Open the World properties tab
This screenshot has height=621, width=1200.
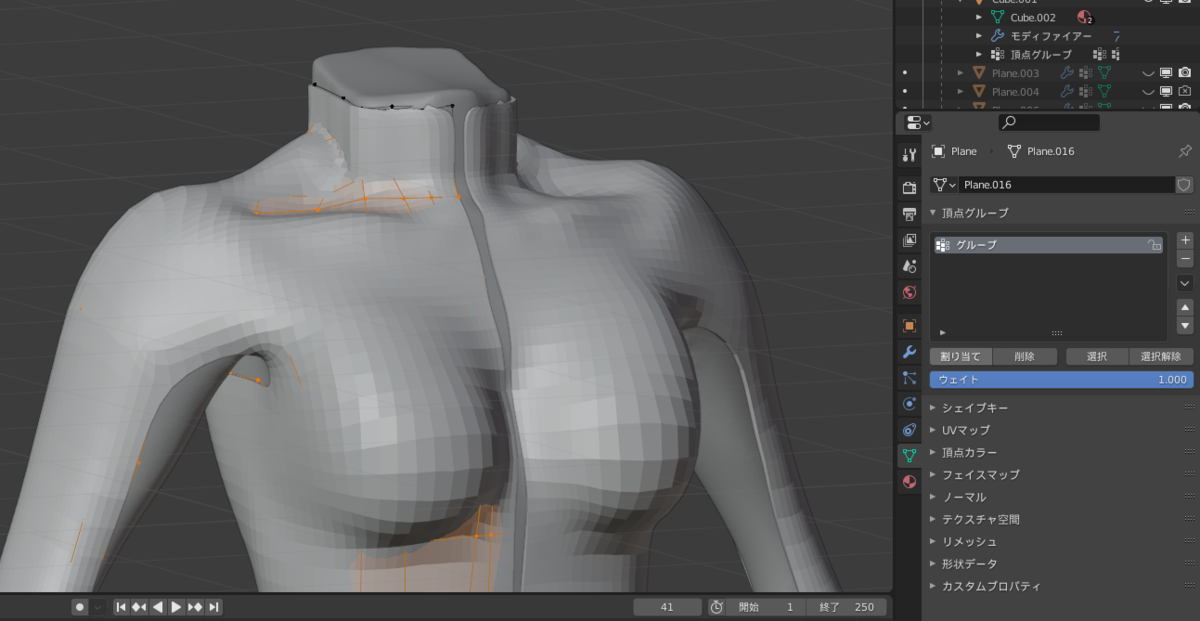(x=909, y=292)
